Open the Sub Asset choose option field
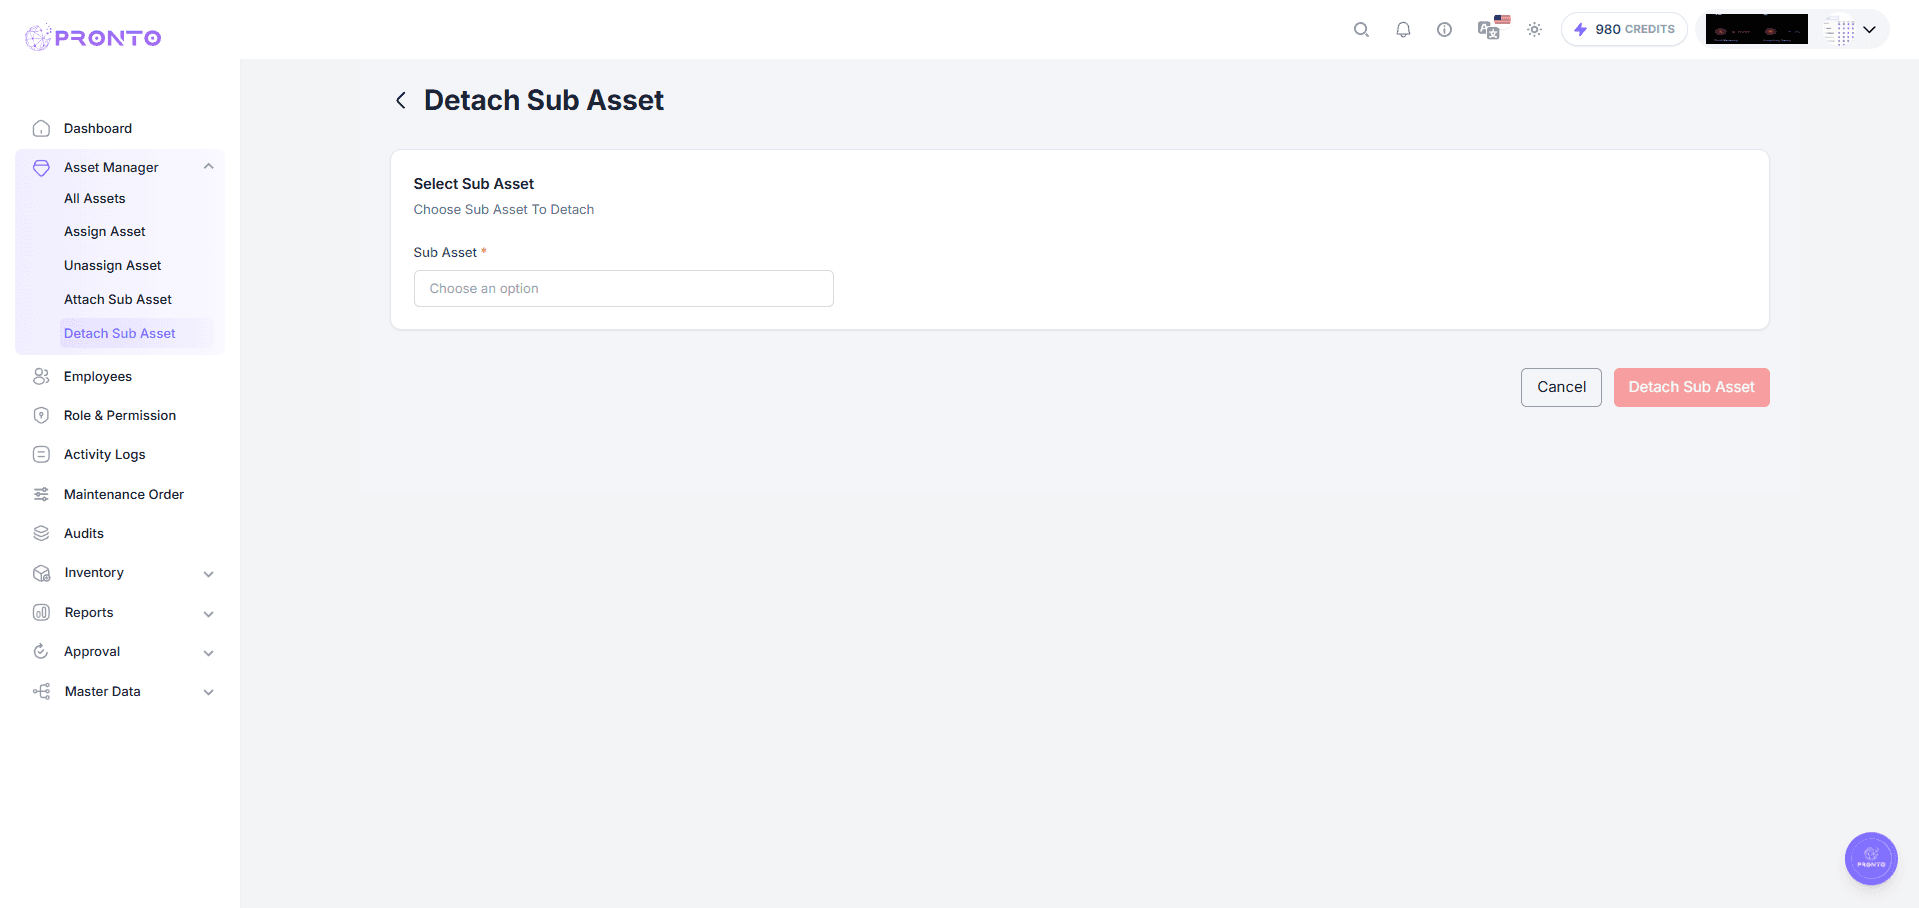The width and height of the screenshot is (1919, 908). point(623,288)
